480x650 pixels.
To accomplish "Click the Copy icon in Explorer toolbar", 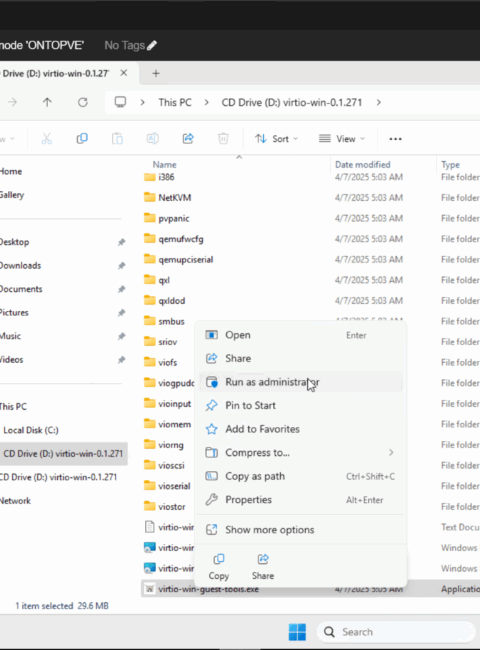I will (82, 138).
